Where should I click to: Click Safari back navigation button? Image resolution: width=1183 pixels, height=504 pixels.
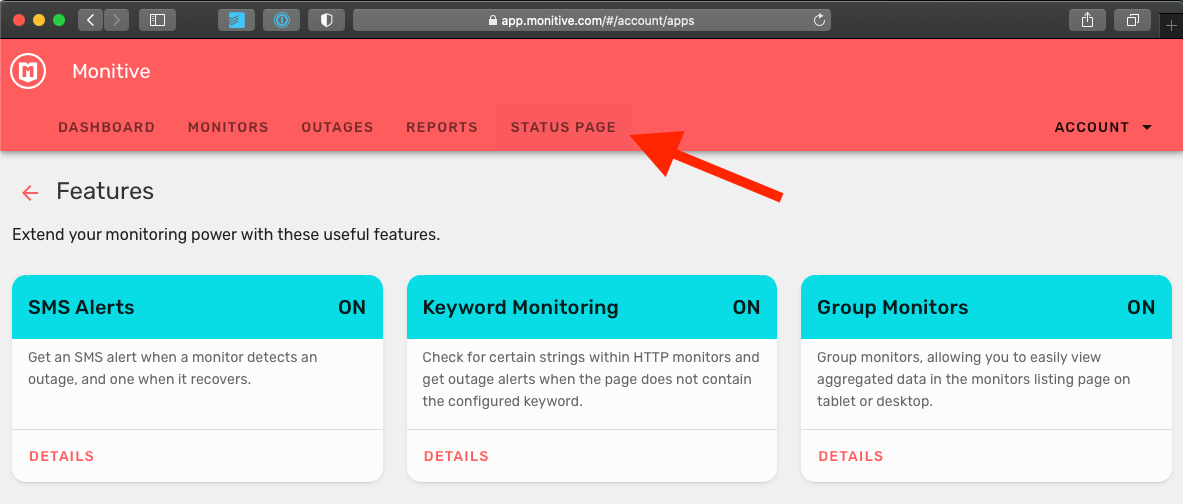(91, 20)
